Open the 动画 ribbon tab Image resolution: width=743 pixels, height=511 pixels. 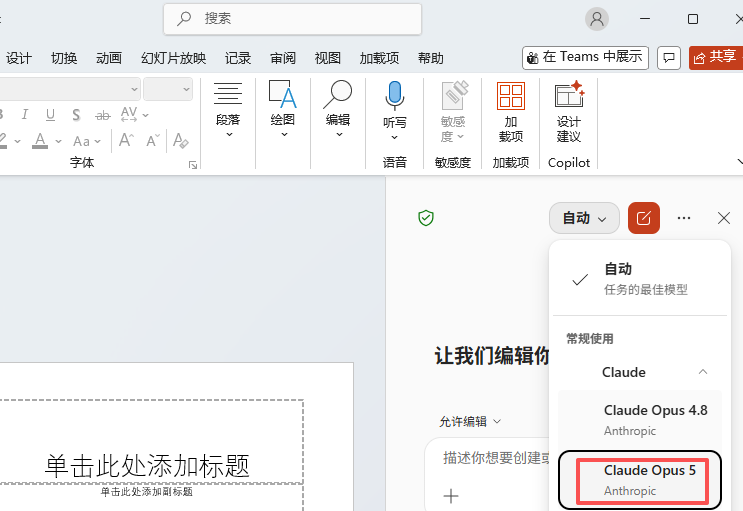pos(109,58)
